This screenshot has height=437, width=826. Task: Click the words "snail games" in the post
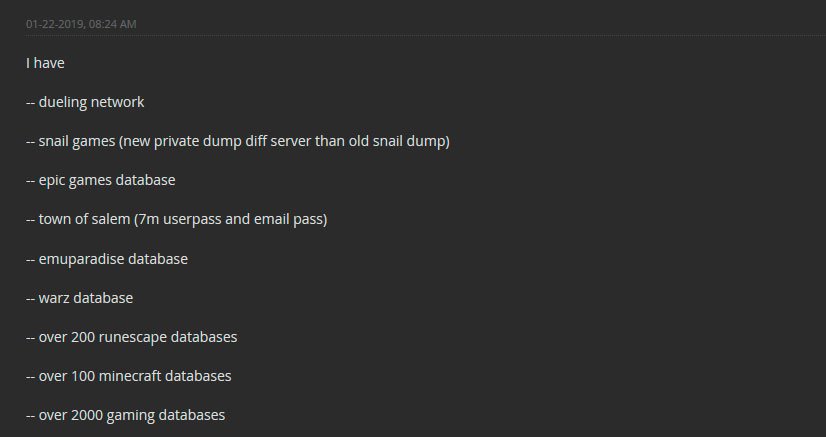click(77, 141)
